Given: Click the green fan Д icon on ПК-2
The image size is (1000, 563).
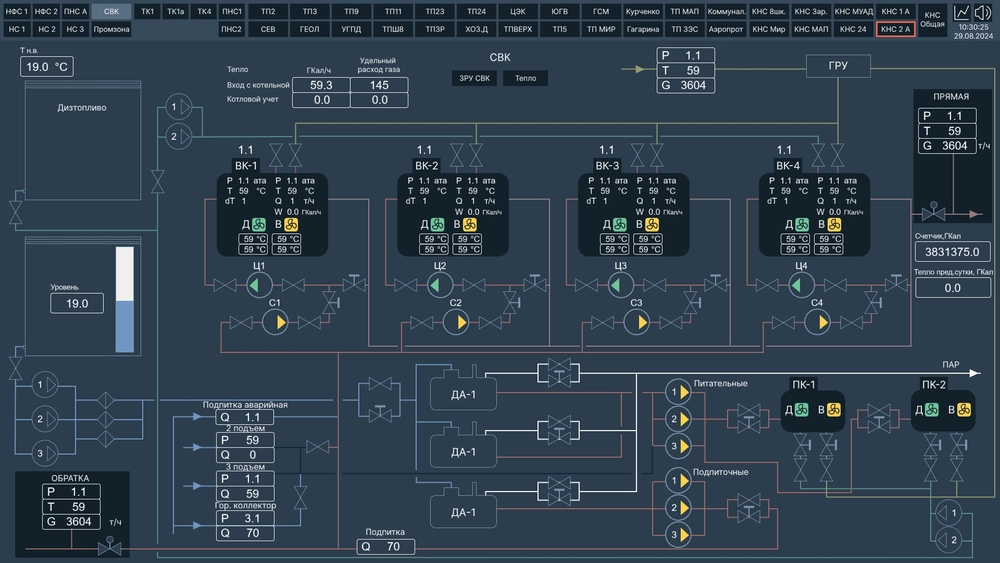Looking at the screenshot, I should tap(932, 410).
